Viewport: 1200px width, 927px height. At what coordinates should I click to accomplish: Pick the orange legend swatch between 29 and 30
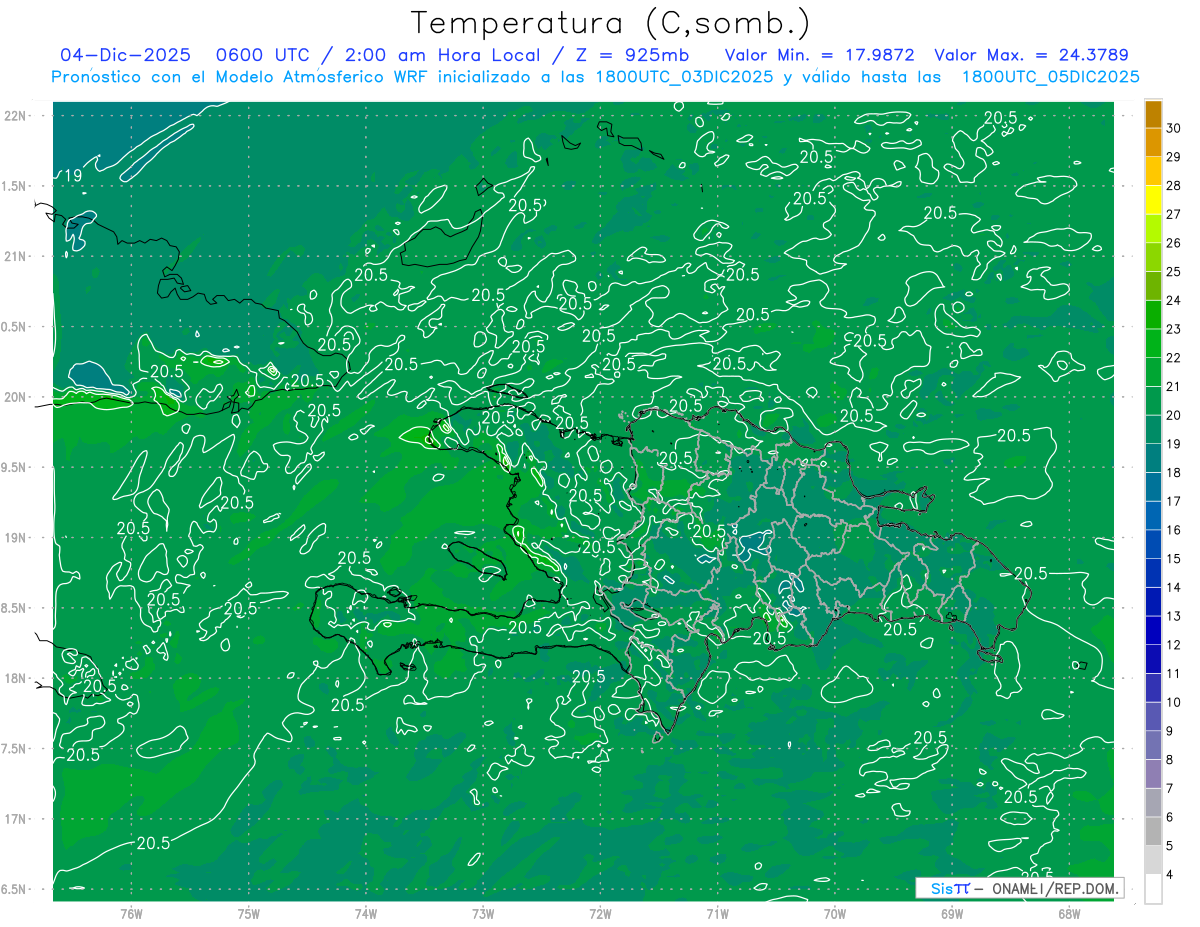[x=1153, y=143]
